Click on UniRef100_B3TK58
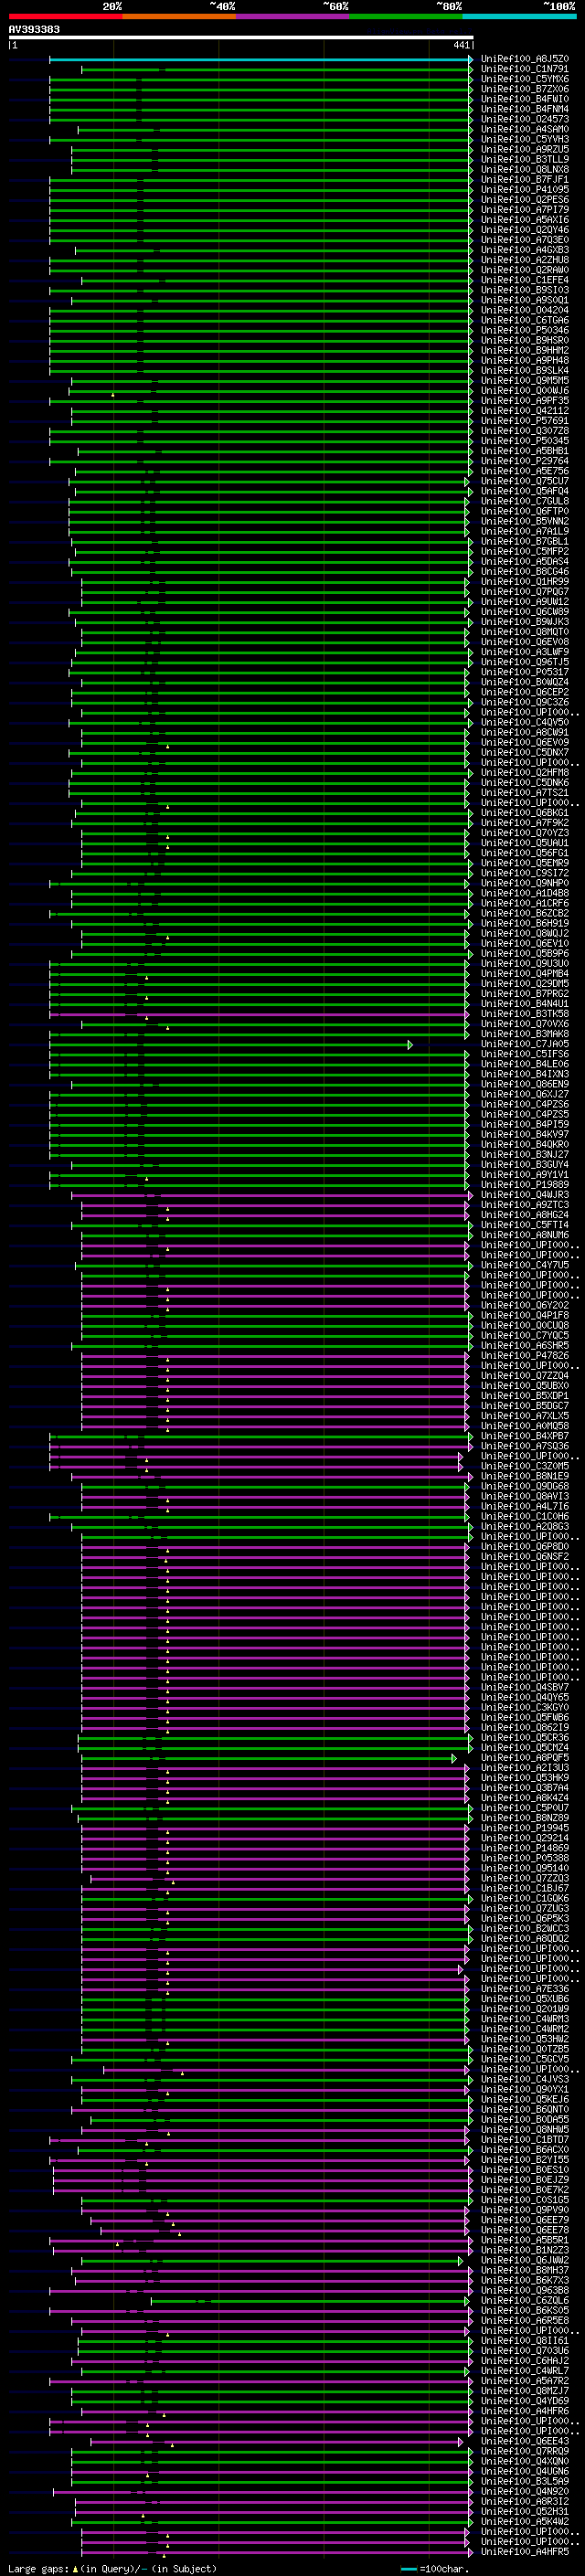 click(x=525, y=1014)
